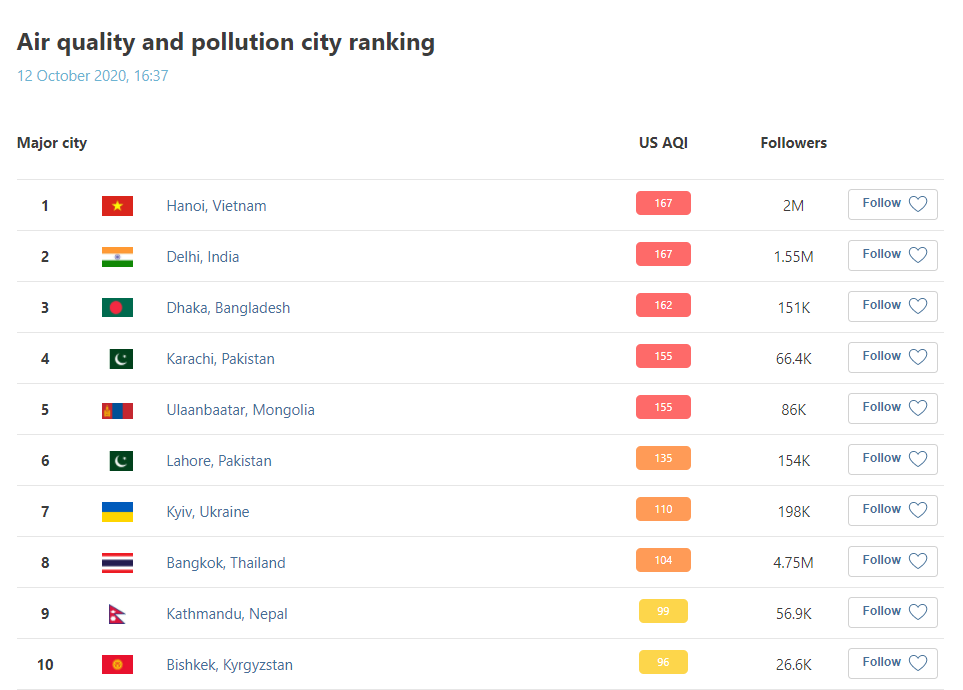This screenshot has width=963, height=690.
Task: Click the red 167 AQI badge for Hanoi
Action: click(x=663, y=203)
